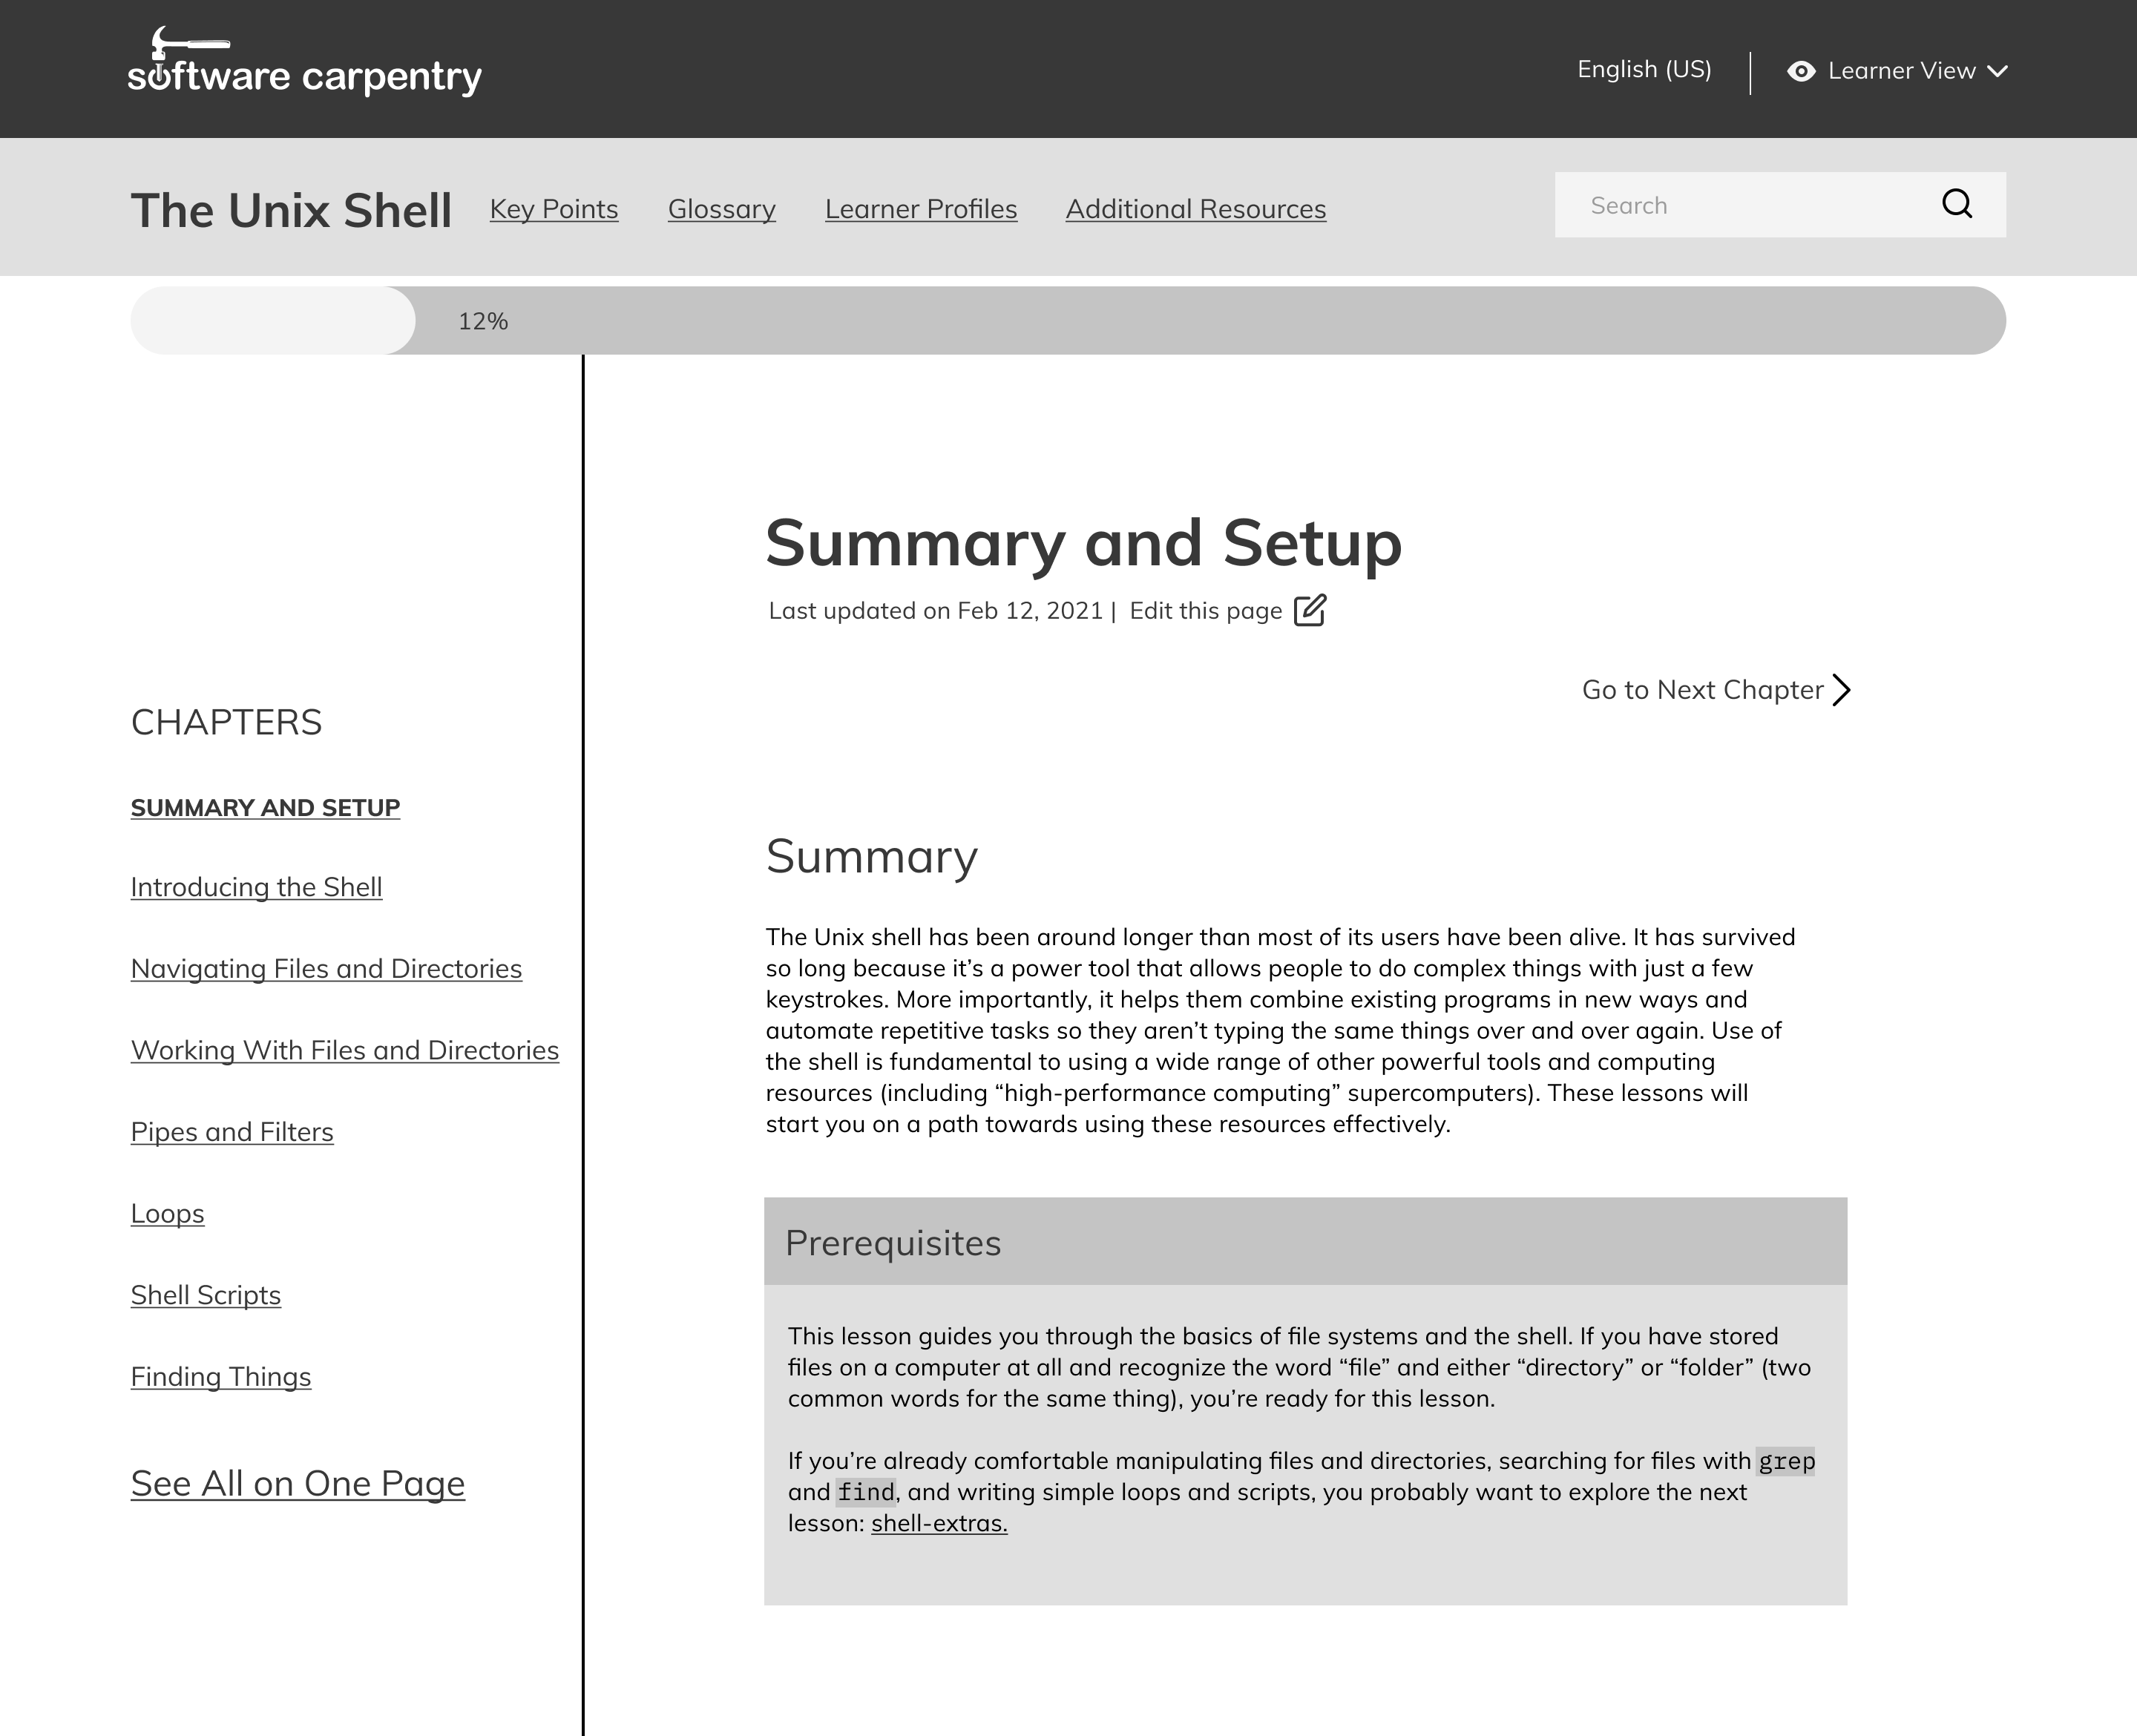
Task: Click the edit pencil icon next to Edit this page
Action: (x=1310, y=610)
